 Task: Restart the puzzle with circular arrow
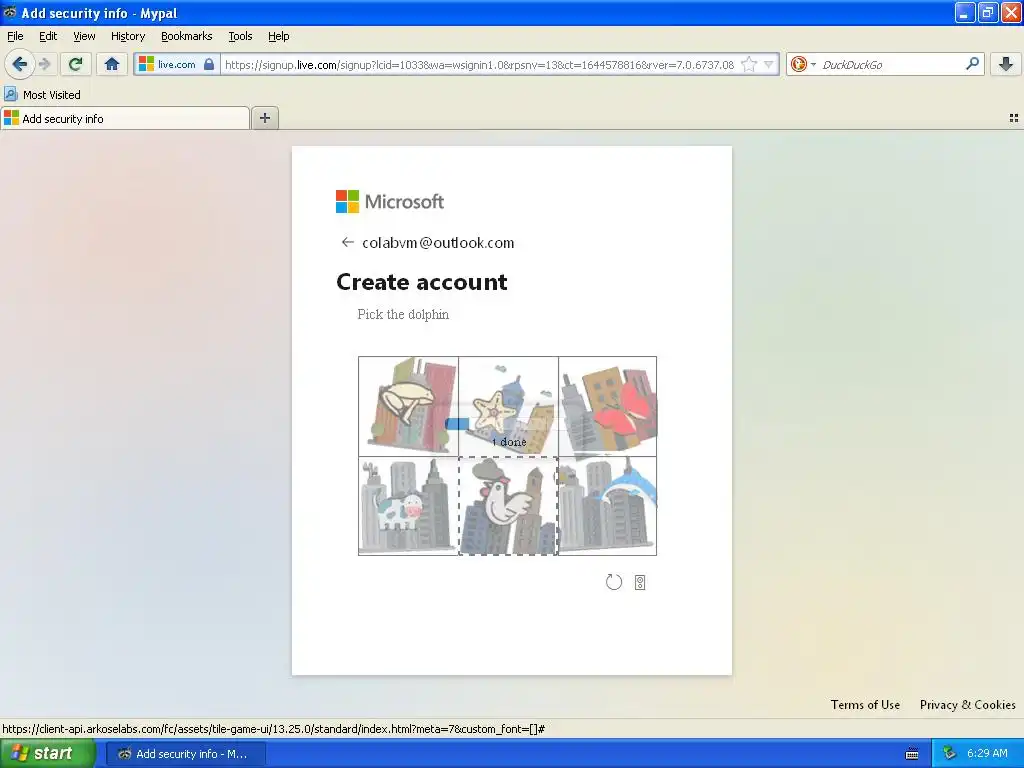(x=613, y=582)
